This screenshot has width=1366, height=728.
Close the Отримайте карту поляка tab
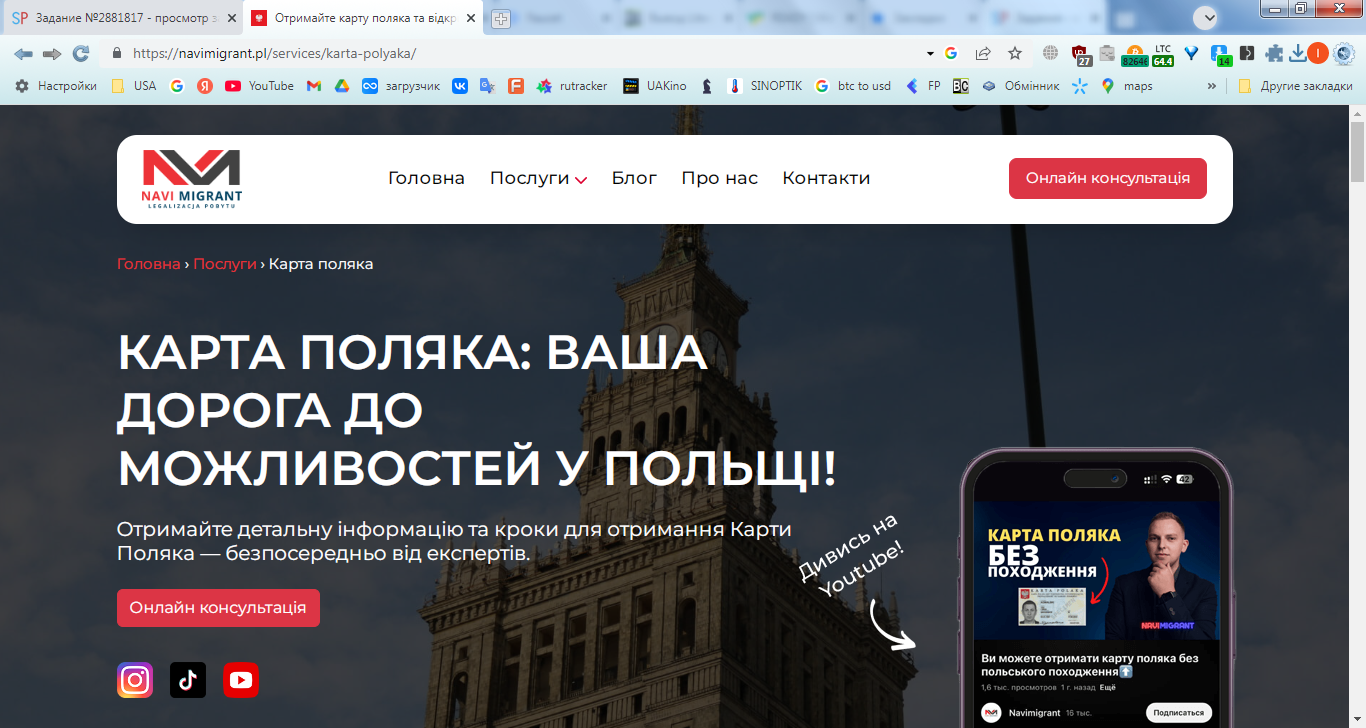click(x=470, y=18)
